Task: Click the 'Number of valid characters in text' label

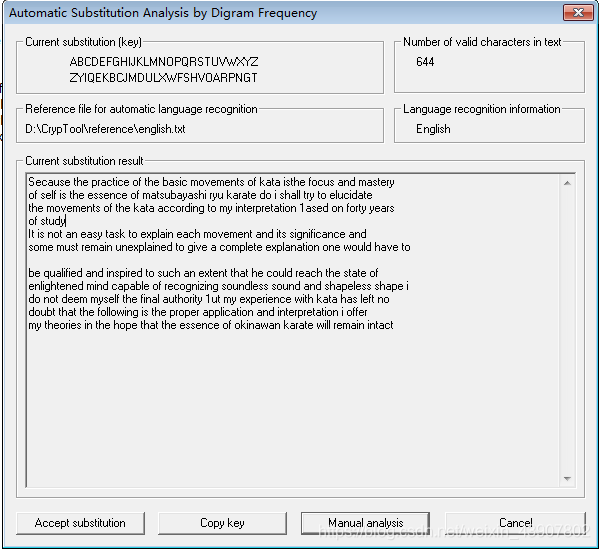Action: [482, 42]
